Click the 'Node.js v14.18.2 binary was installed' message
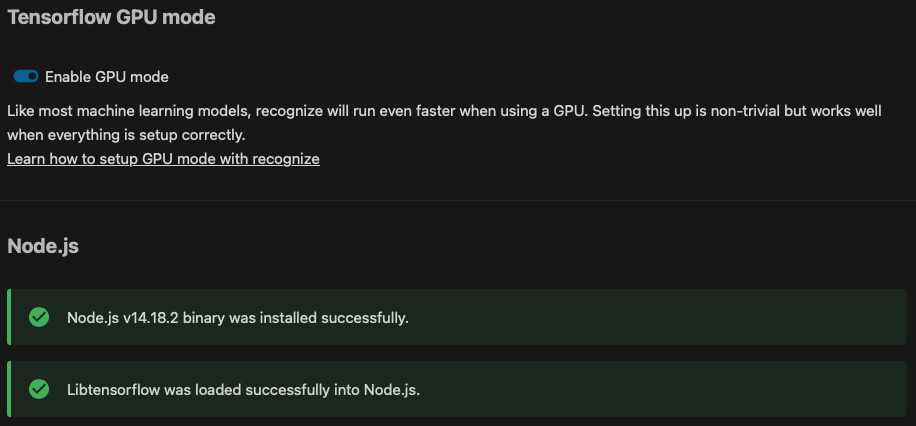Image resolution: width=916 pixels, height=426 pixels. (x=238, y=318)
